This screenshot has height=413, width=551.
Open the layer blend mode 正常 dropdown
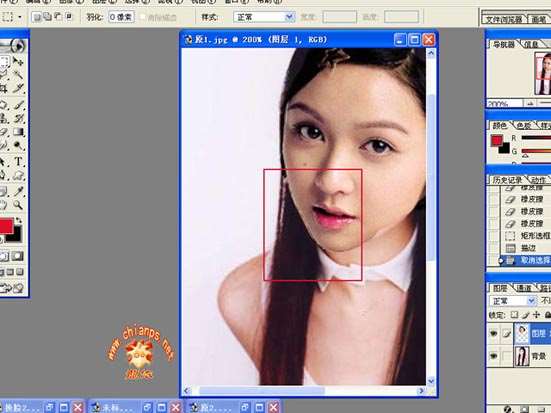(x=513, y=301)
